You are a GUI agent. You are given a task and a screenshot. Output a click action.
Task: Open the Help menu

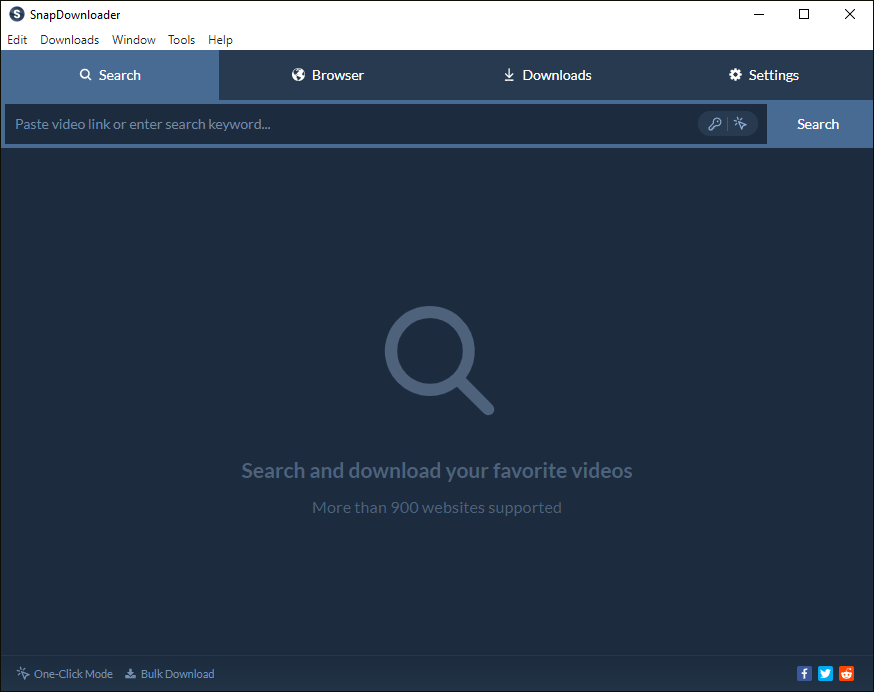click(x=220, y=40)
